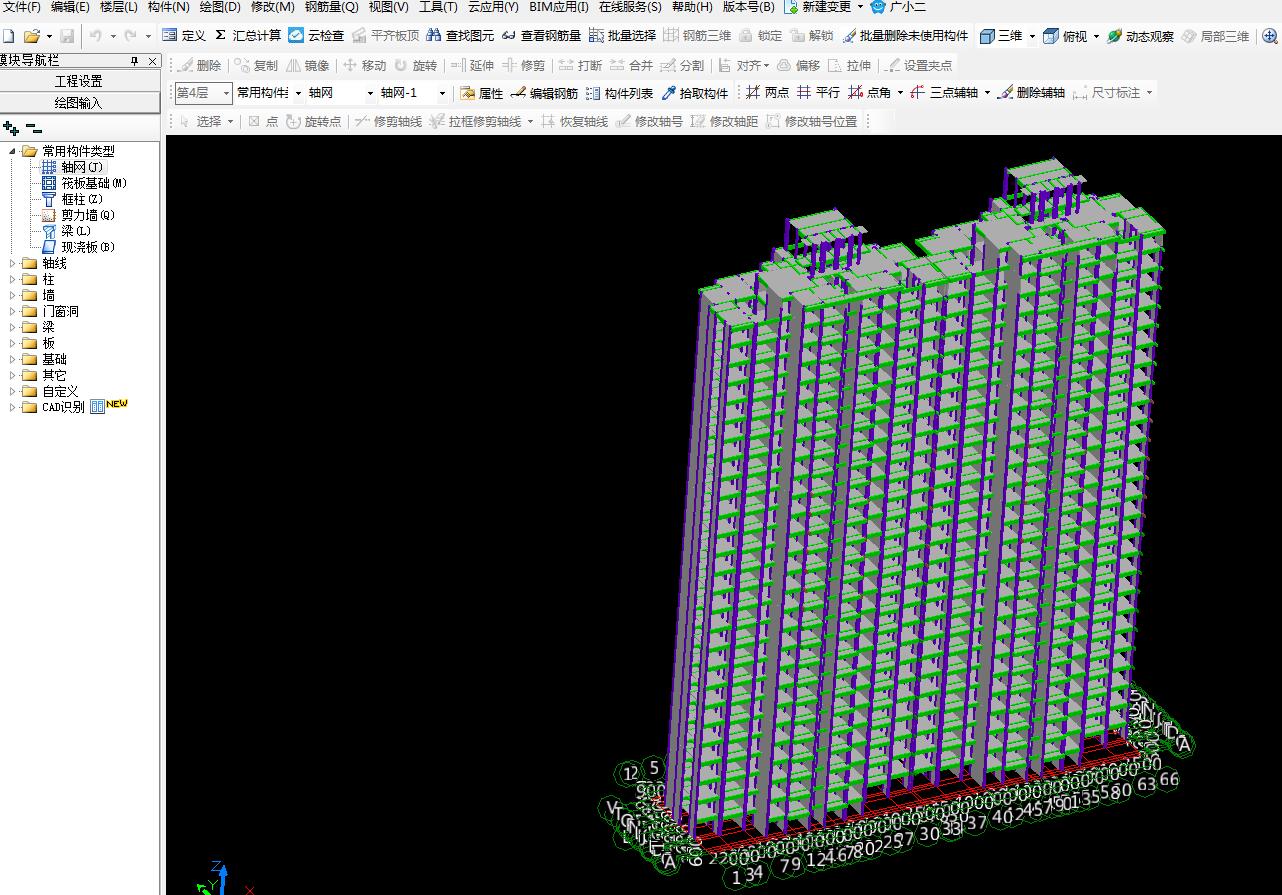Click the expand-all plus icon in navigation

click(11, 128)
